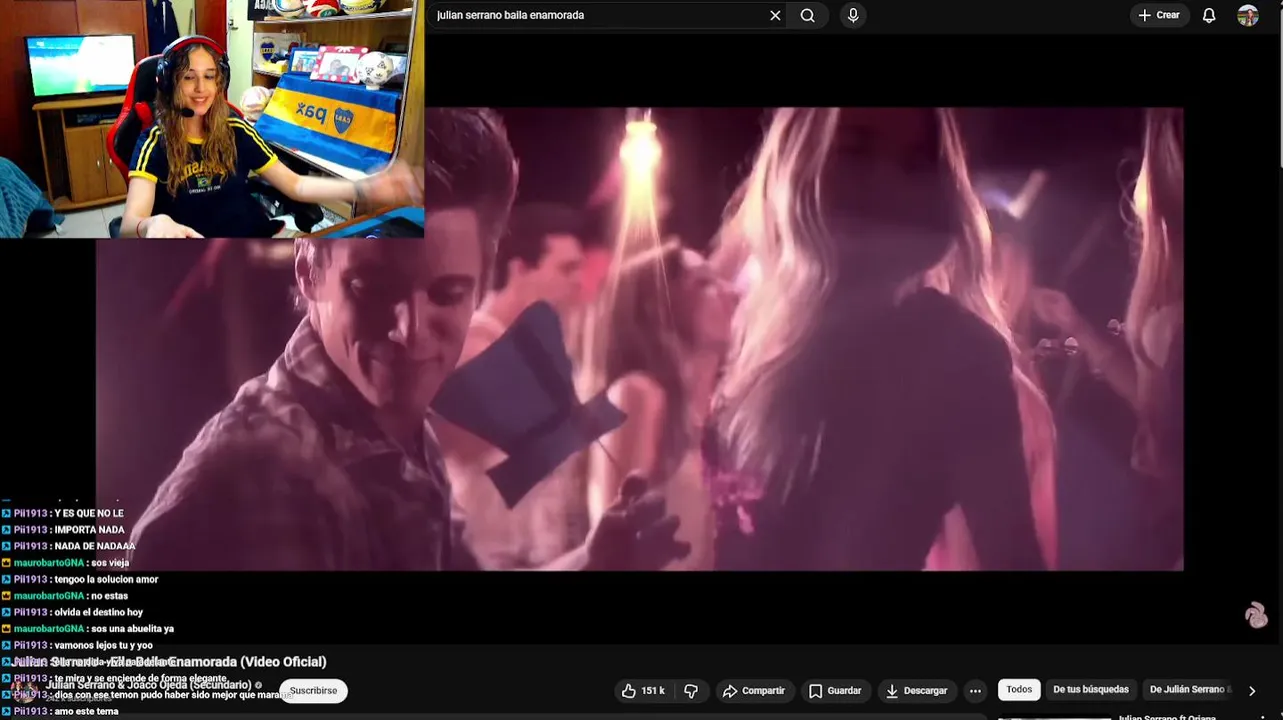Like the video with 151 k thumbs up

[x=643, y=691]
